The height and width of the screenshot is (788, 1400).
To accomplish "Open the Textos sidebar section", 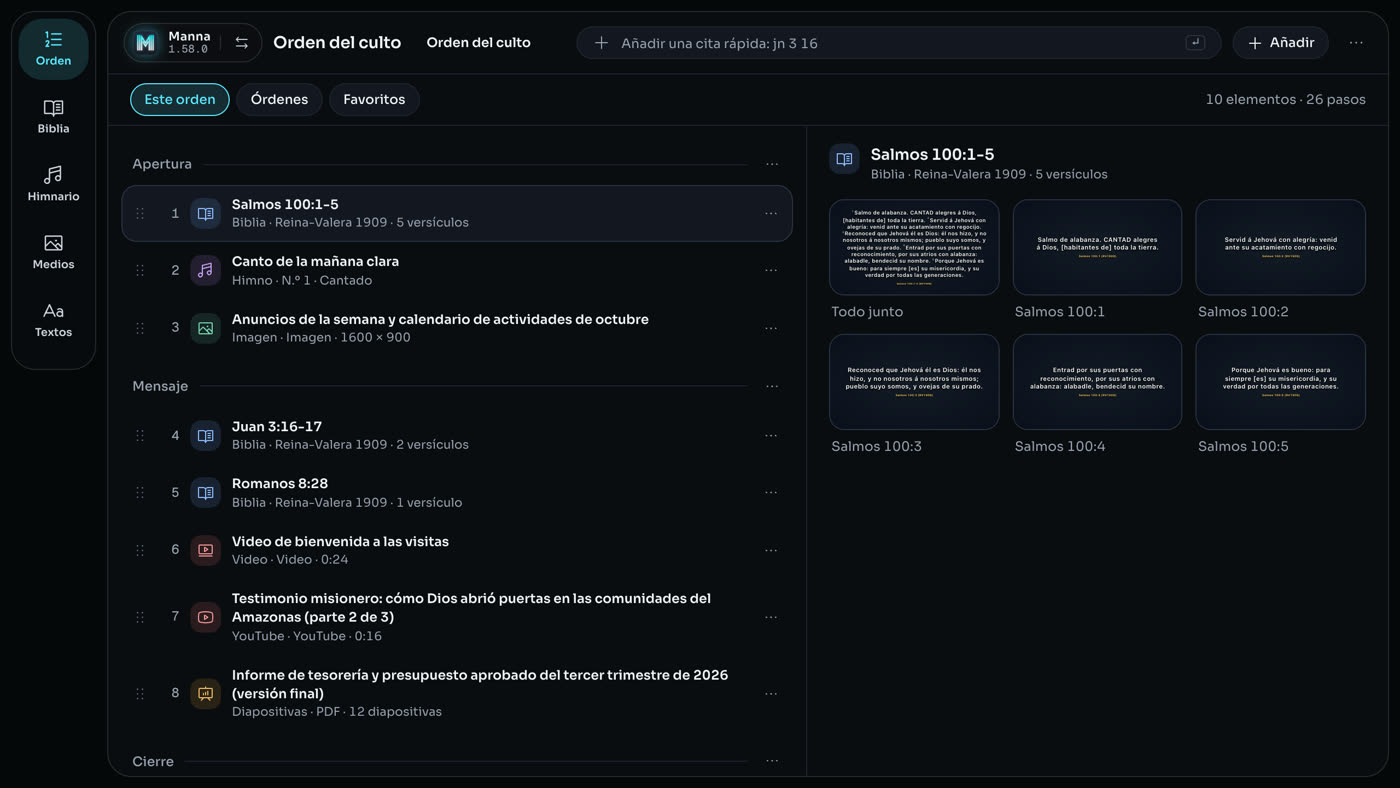I will point(53,320).
